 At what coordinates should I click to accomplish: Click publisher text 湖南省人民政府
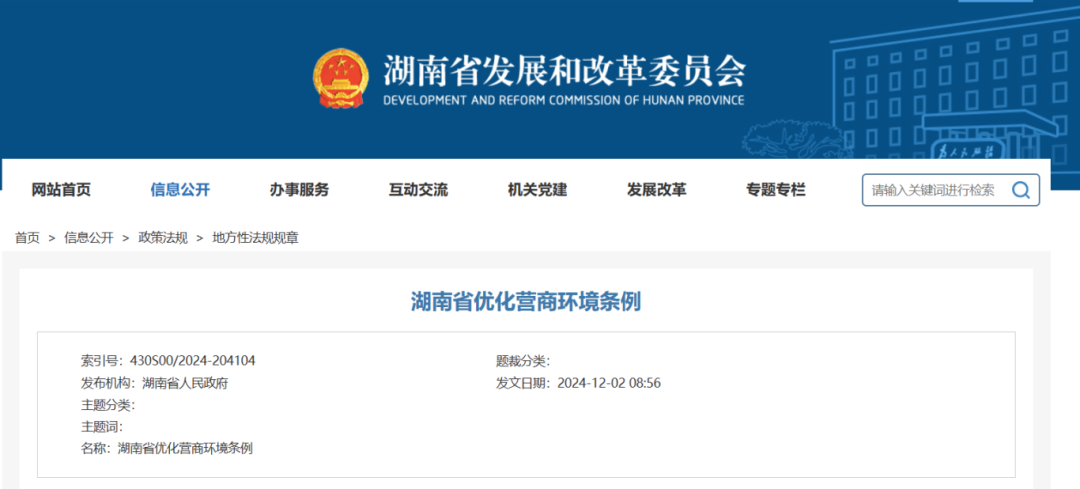click(185, 384)
